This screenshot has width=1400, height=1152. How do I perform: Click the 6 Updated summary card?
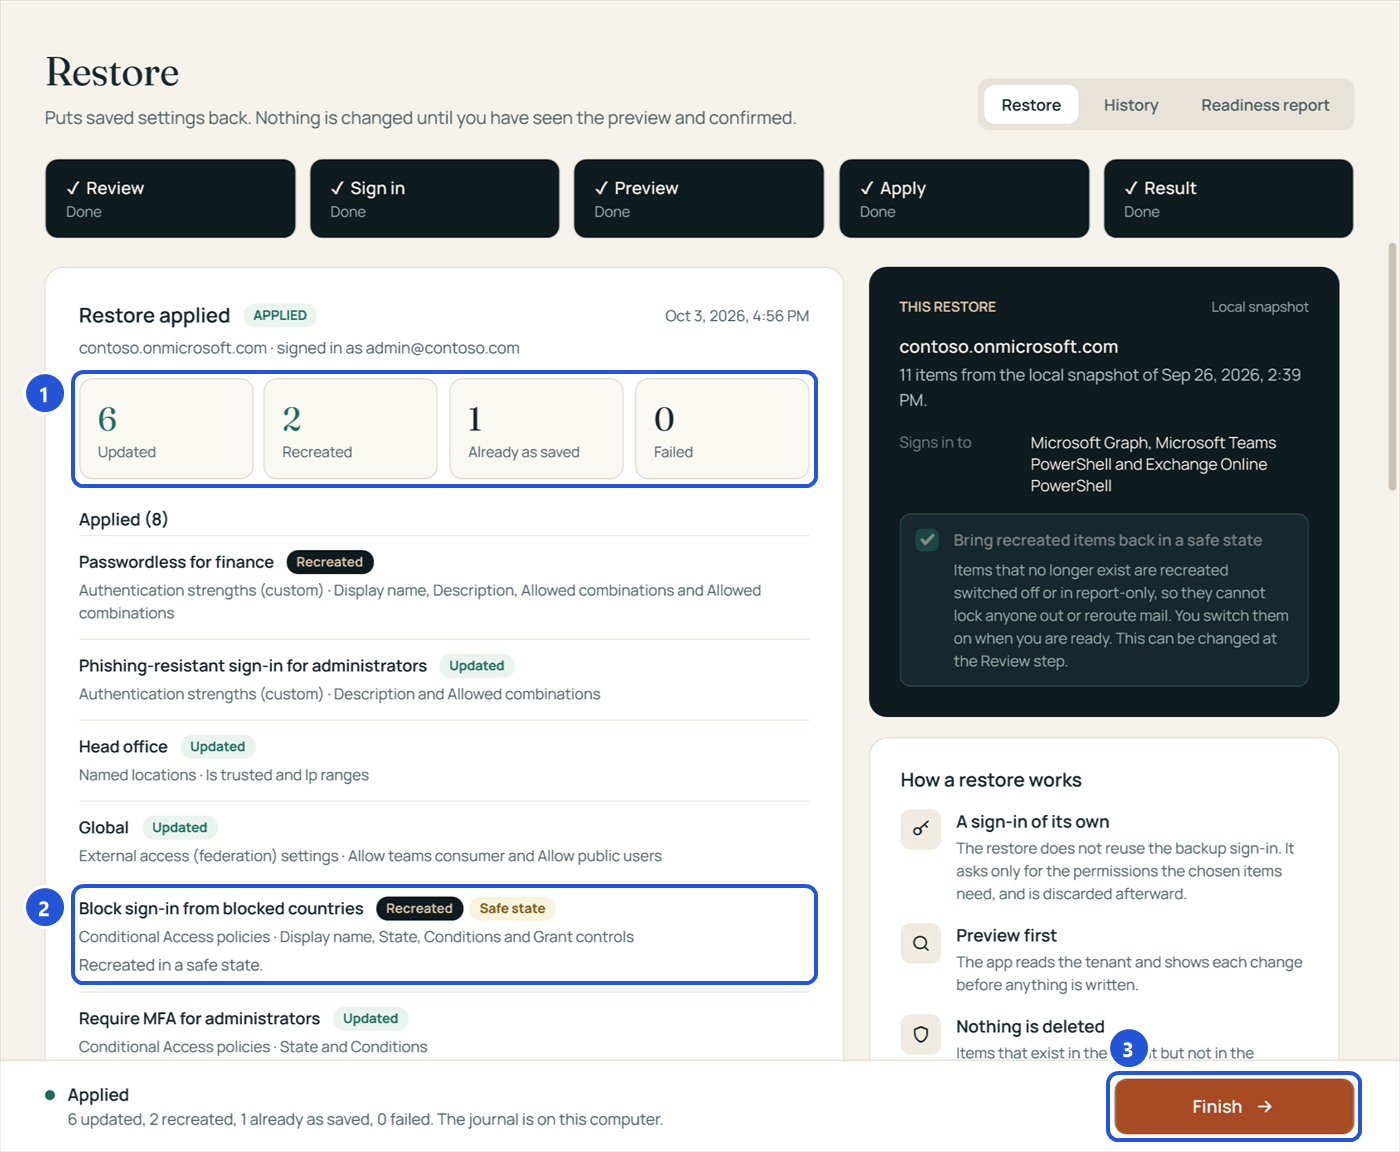coord(166,429)
